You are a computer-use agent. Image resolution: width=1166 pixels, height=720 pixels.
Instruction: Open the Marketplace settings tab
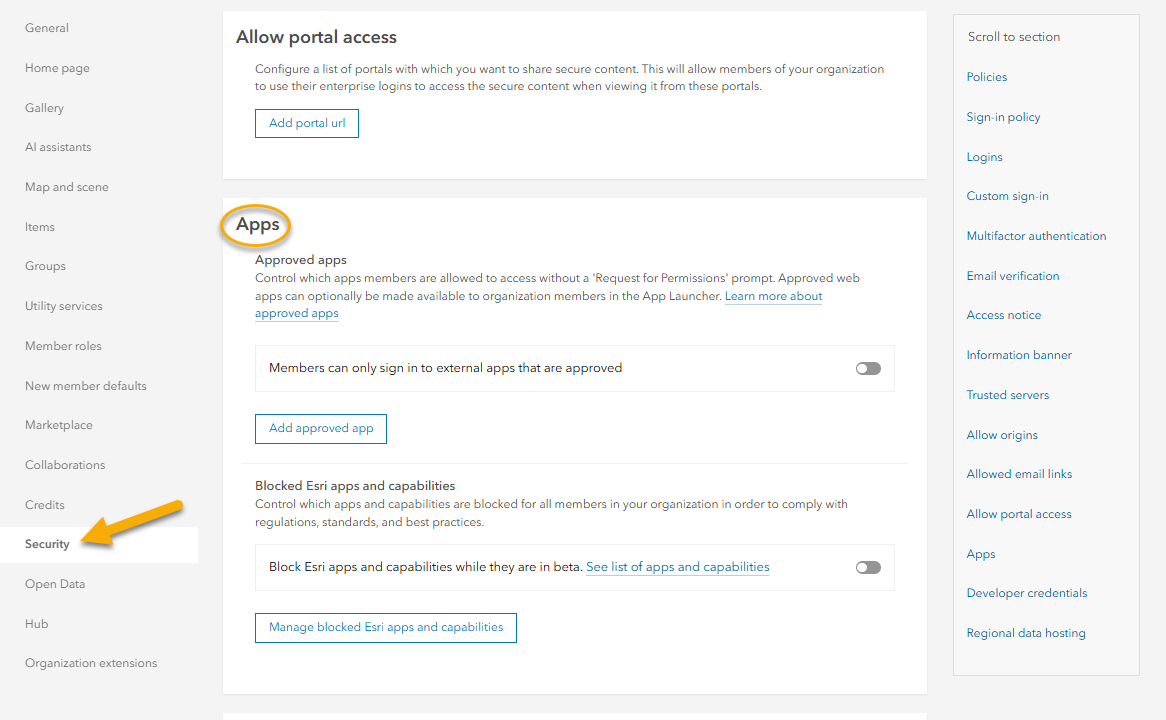tap(59, 425)
